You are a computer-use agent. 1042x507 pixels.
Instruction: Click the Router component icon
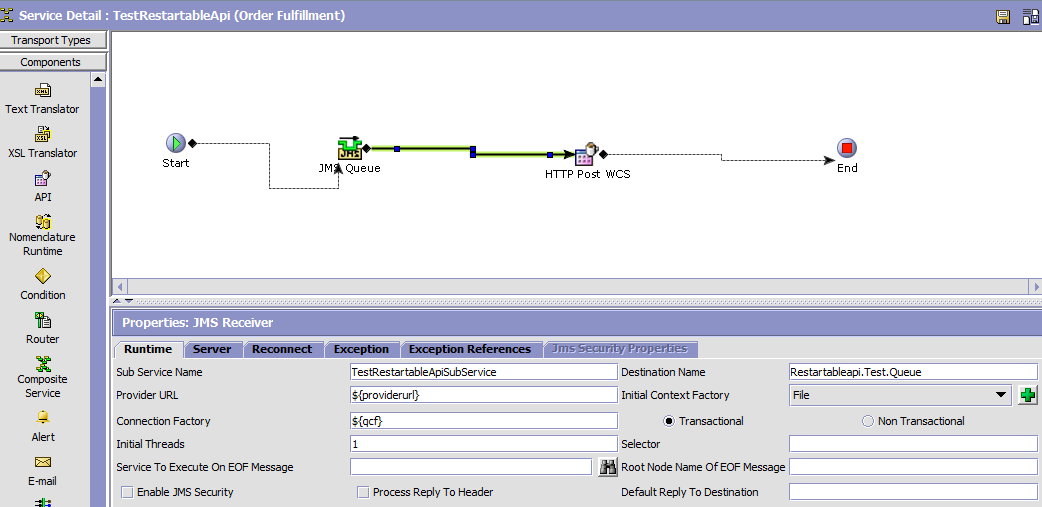point(43,321)
